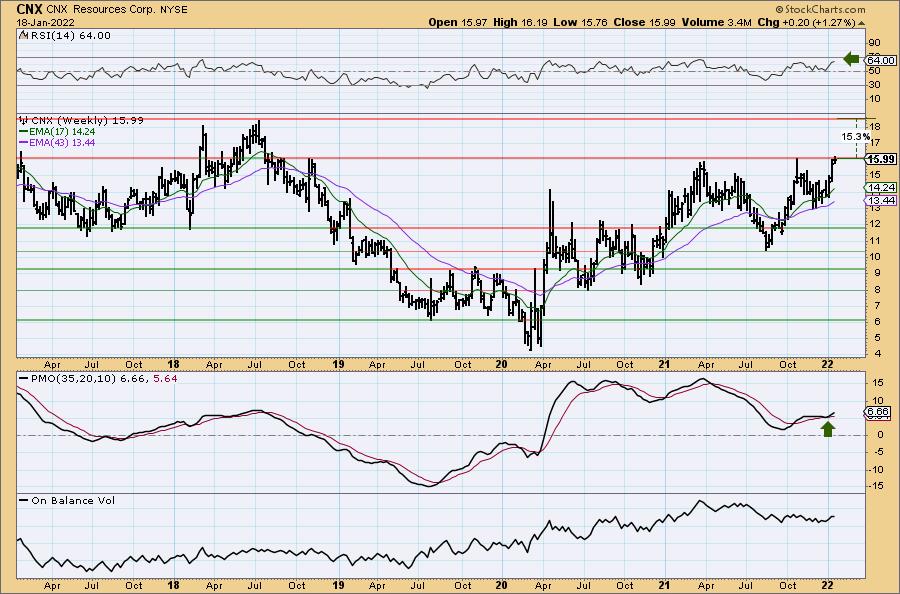The width and height of the screenshot is (900, 594).
Task: Click year 22 on price panel axis
Action: 827,364
